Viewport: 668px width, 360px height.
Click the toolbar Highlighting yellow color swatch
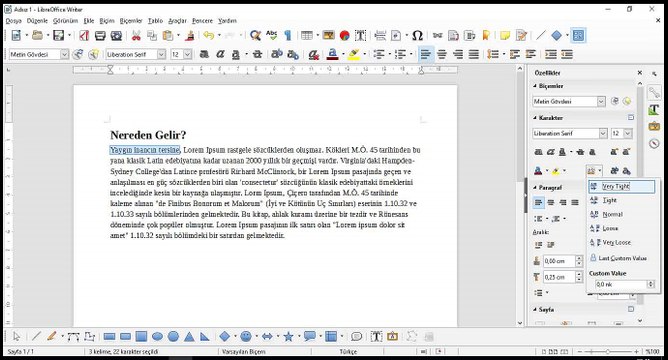pyautogui.click(x=353, y=55)
